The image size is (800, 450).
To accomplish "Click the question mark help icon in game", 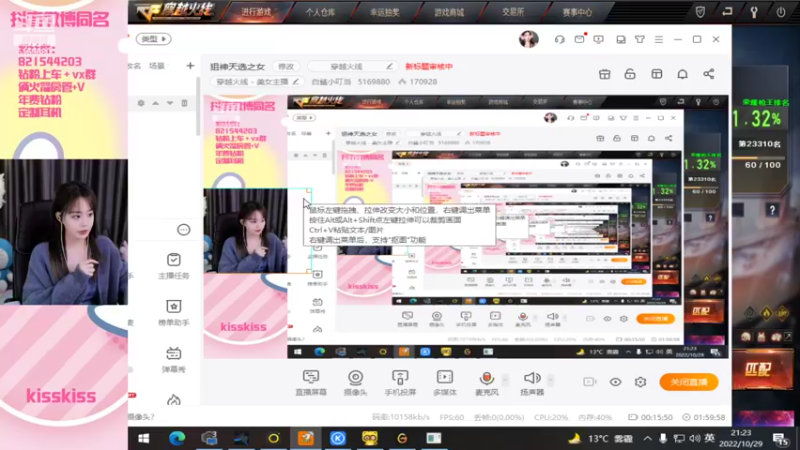I will click(772, 210).
